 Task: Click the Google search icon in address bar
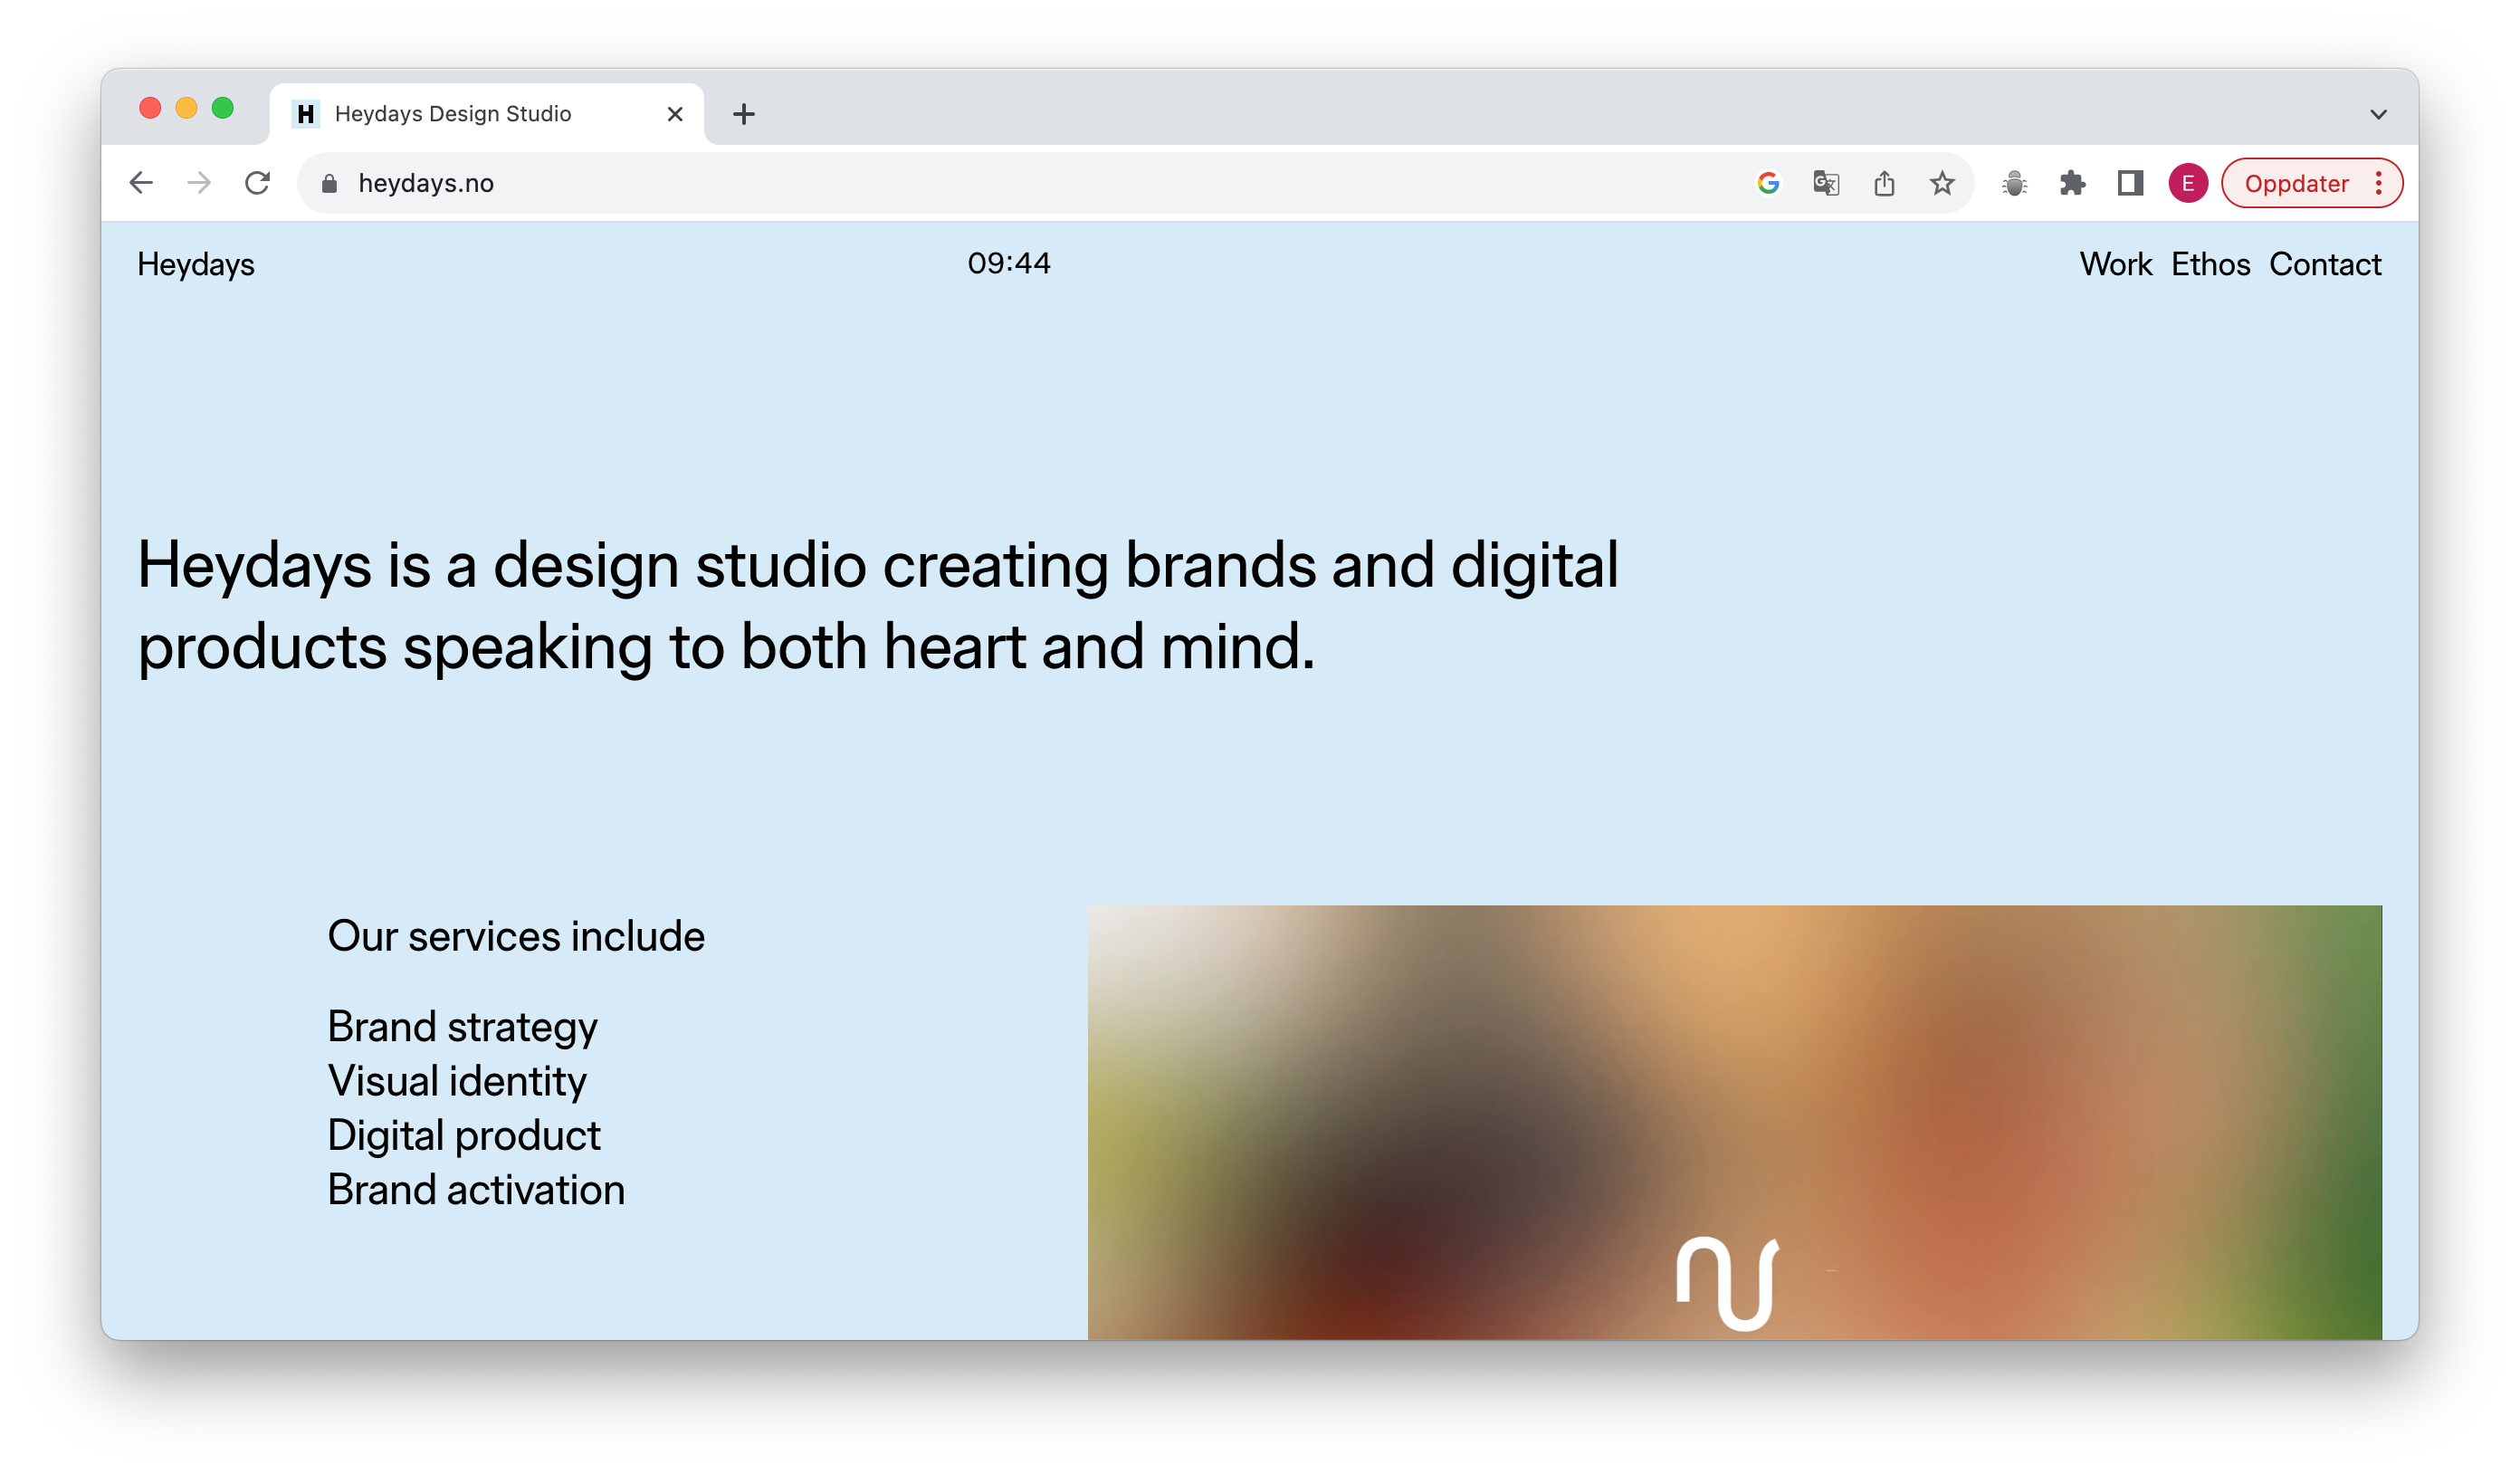tap(1768, 181)
